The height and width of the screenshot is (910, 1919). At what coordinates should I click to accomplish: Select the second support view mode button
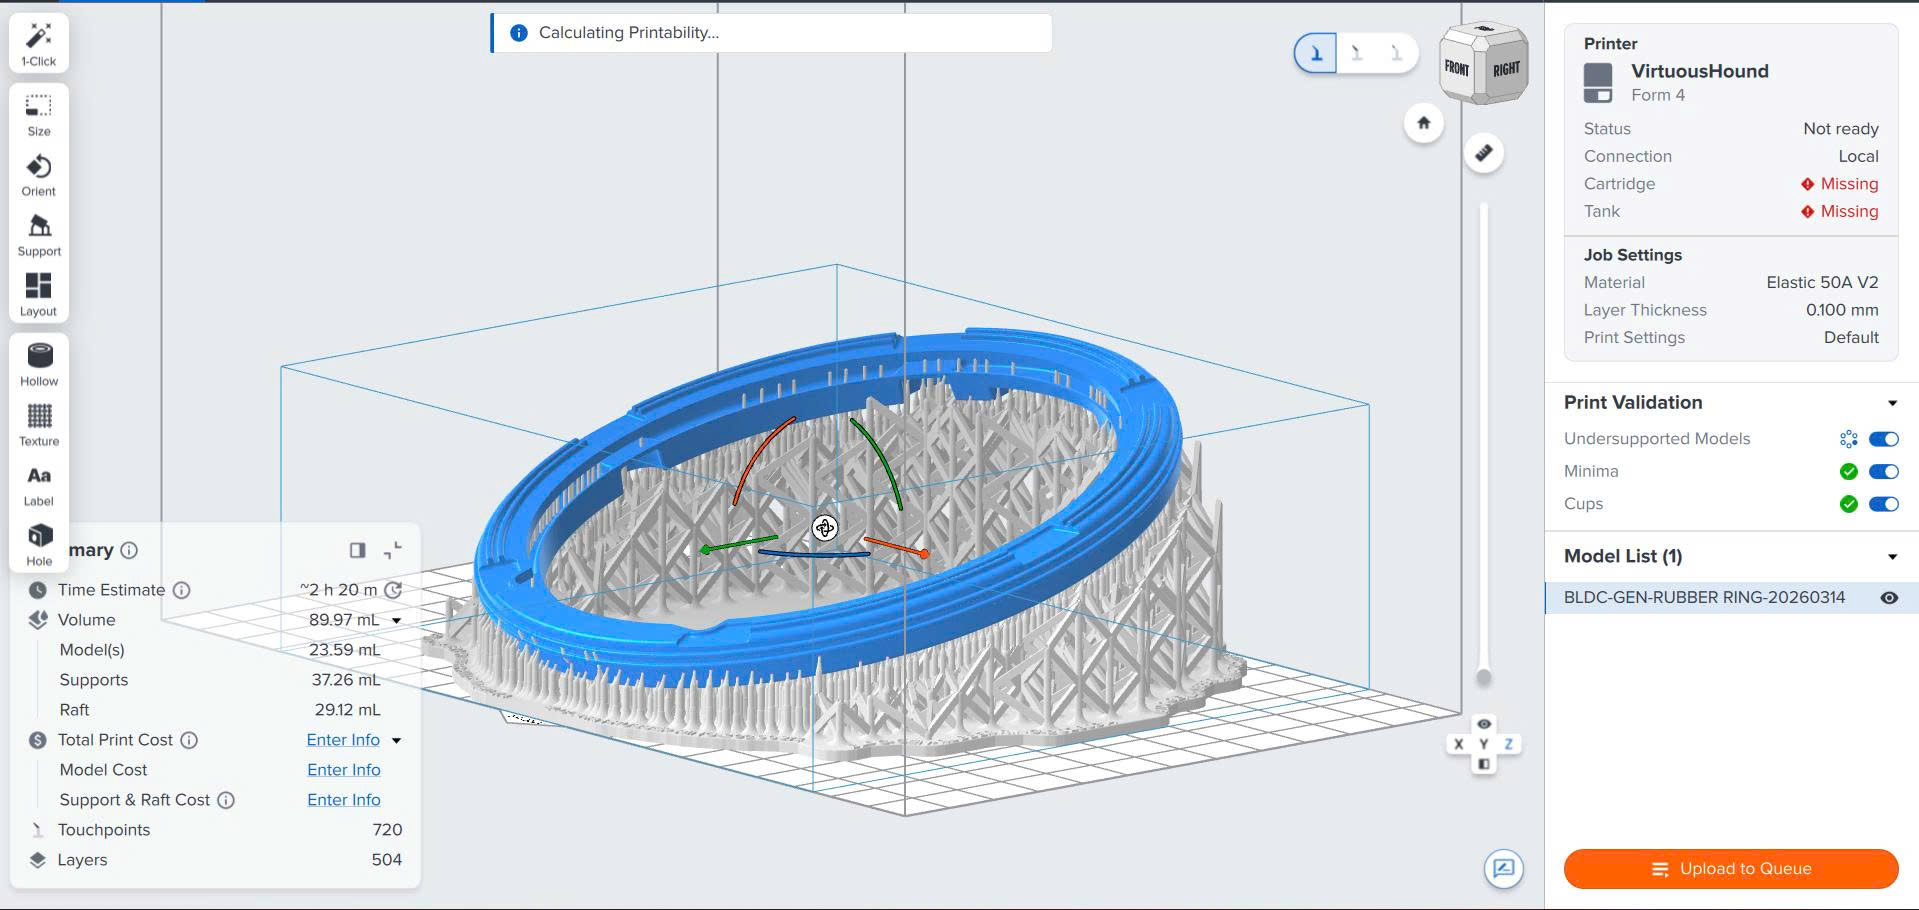(1357, 53)
